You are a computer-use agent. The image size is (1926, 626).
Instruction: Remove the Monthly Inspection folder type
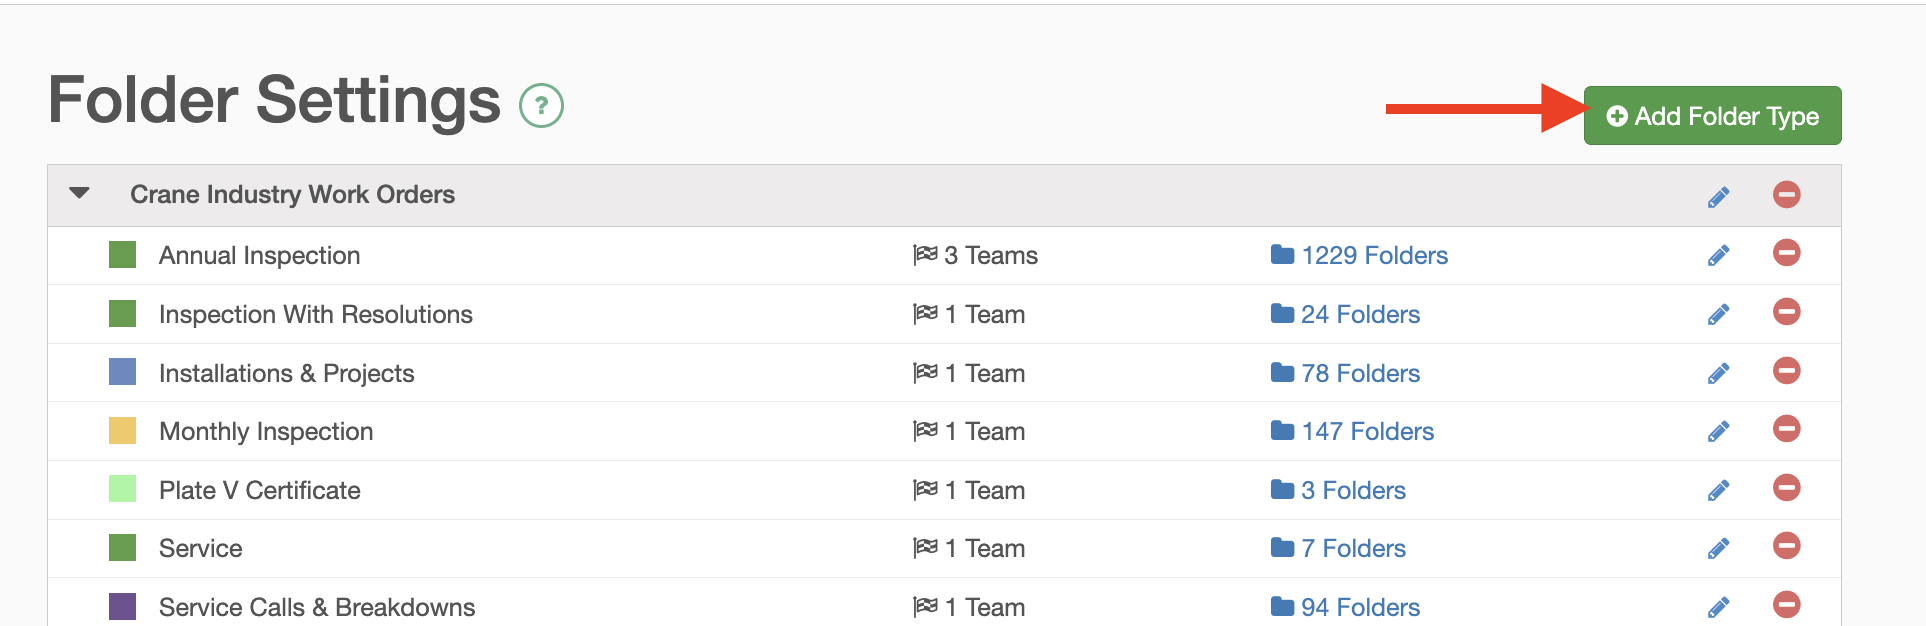tap(1786, 429)
